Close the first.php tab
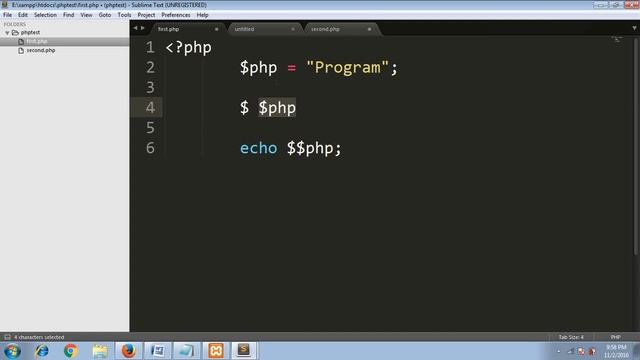This screenshot has width=640, height=360. [x=216, y=29]
